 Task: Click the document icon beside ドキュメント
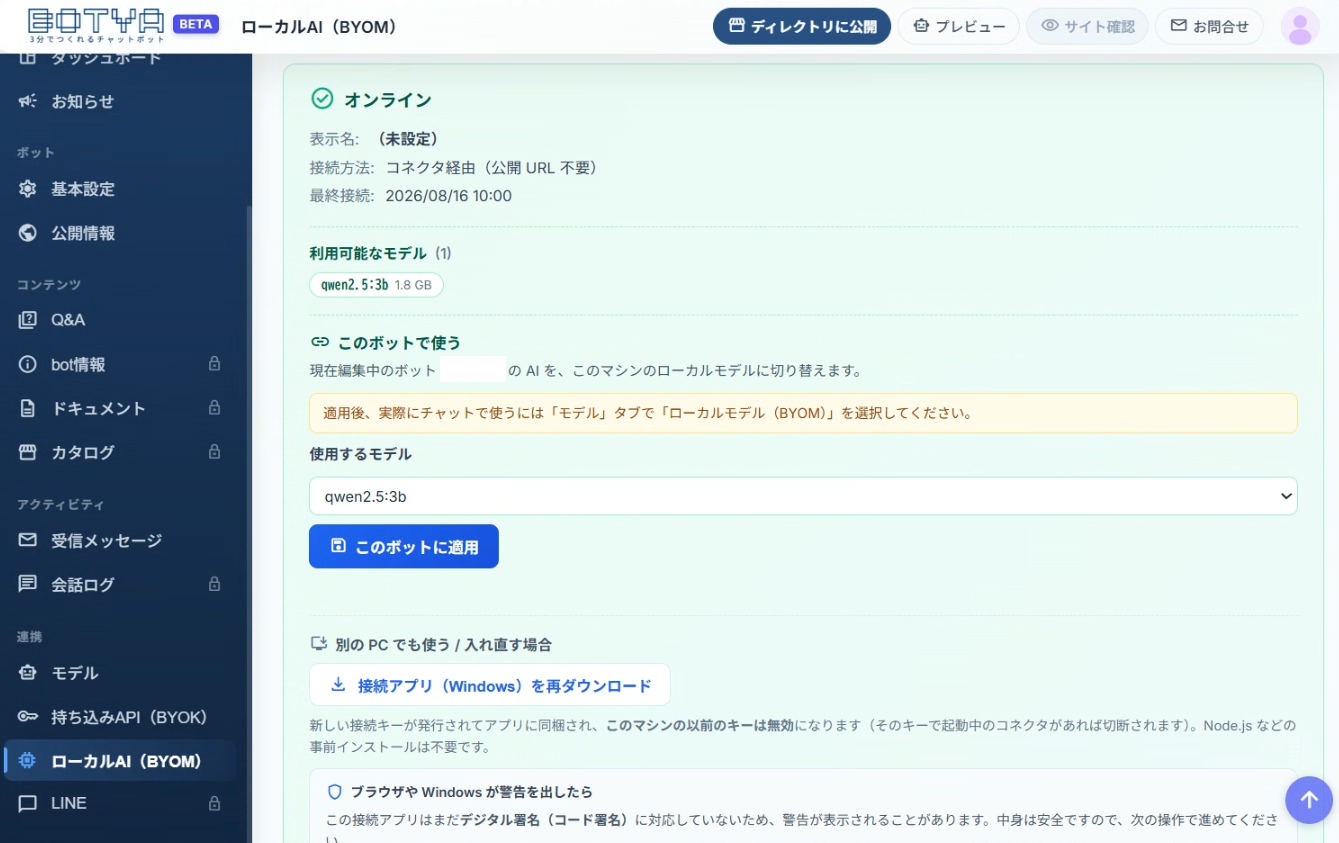[x=28, y=408]
